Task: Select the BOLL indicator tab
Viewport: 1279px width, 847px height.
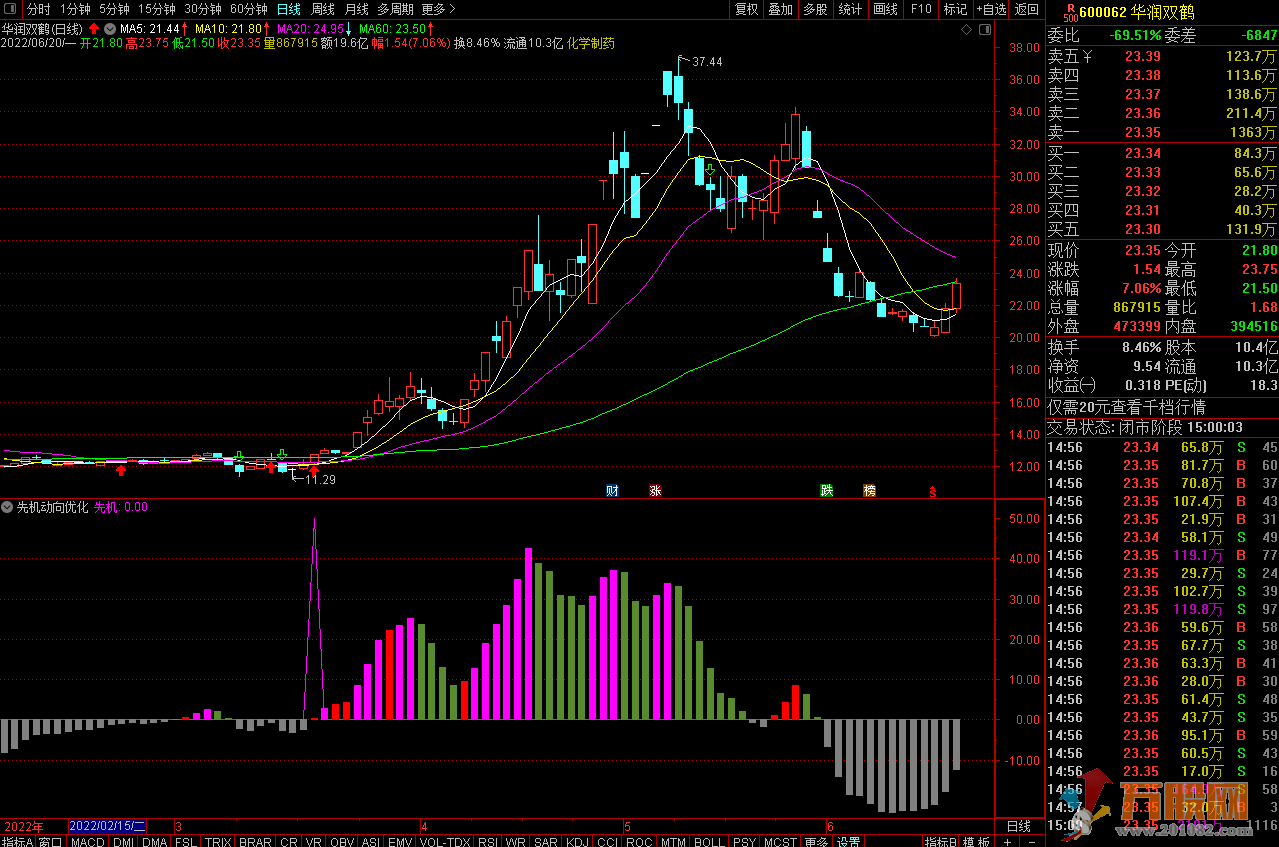Action: 709,841
